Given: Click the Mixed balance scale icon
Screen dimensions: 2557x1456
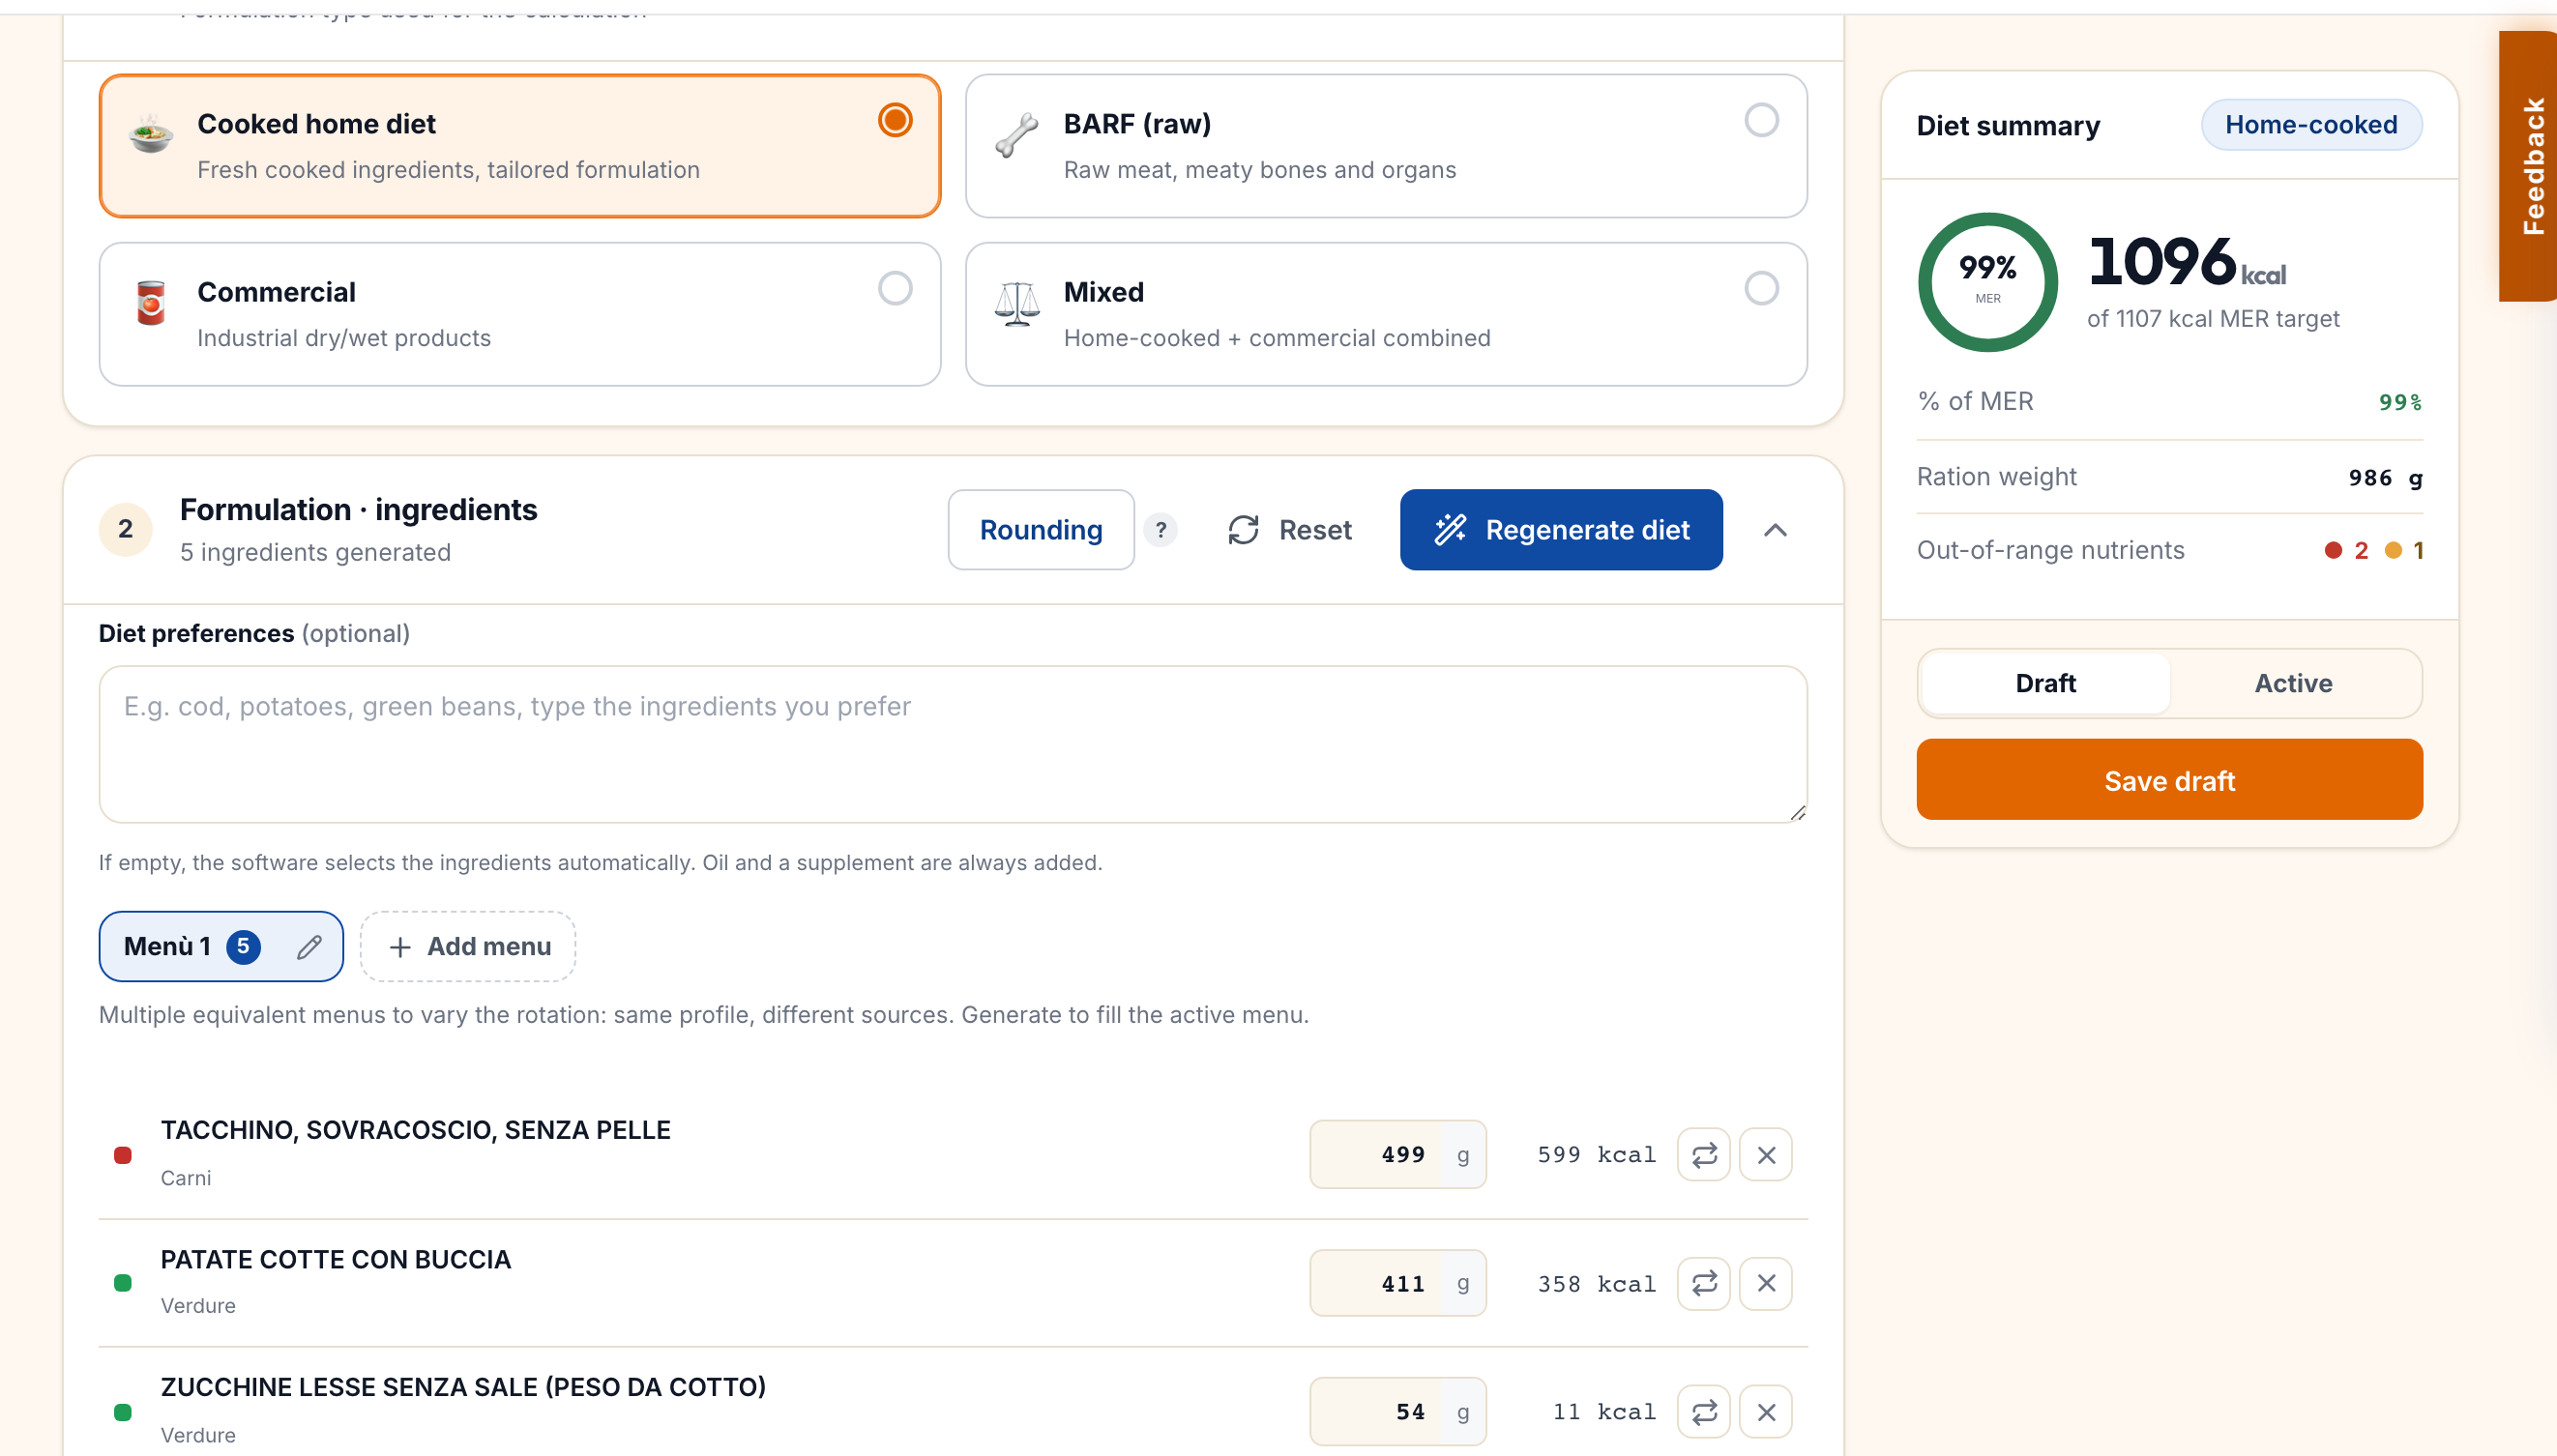Looking at the screenshot, I should (1017, 302).
